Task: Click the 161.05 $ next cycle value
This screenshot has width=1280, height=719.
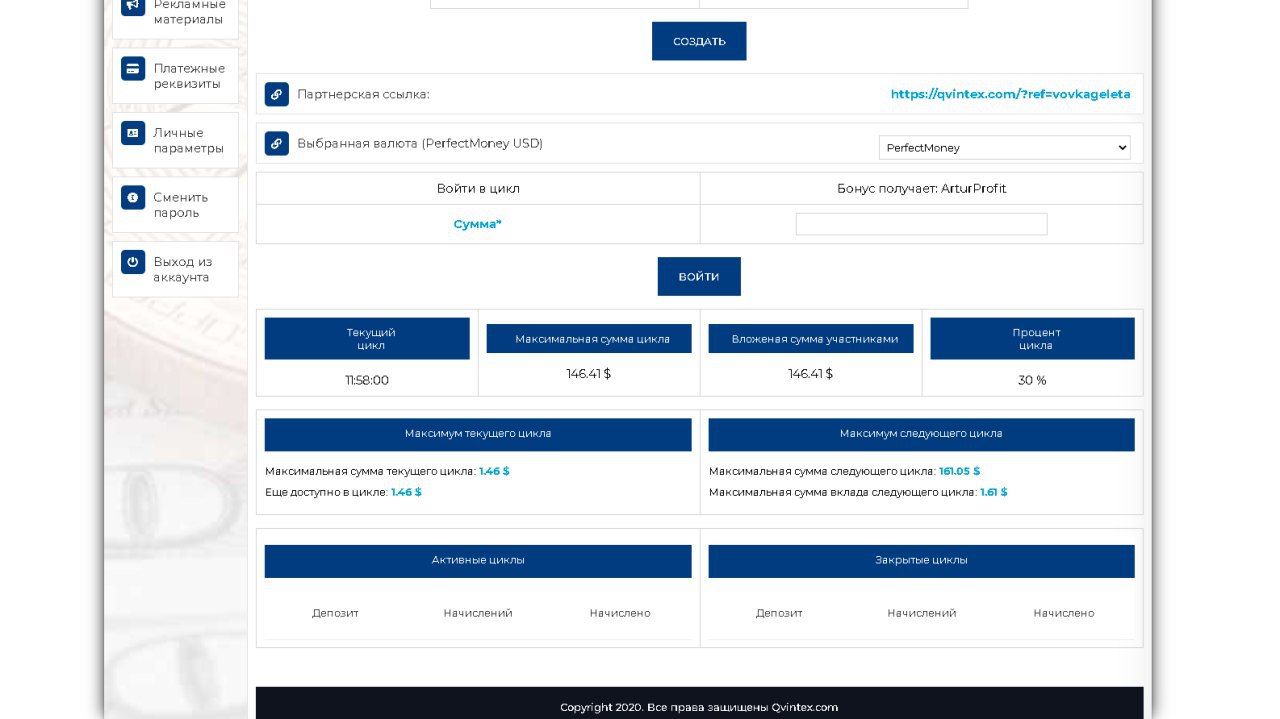Action: [959, 471]
